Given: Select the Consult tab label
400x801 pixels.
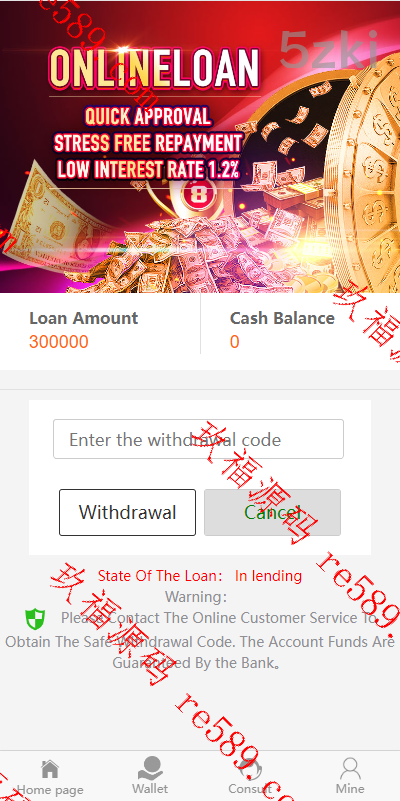Looking at the screenshot, I should [250, 788].
